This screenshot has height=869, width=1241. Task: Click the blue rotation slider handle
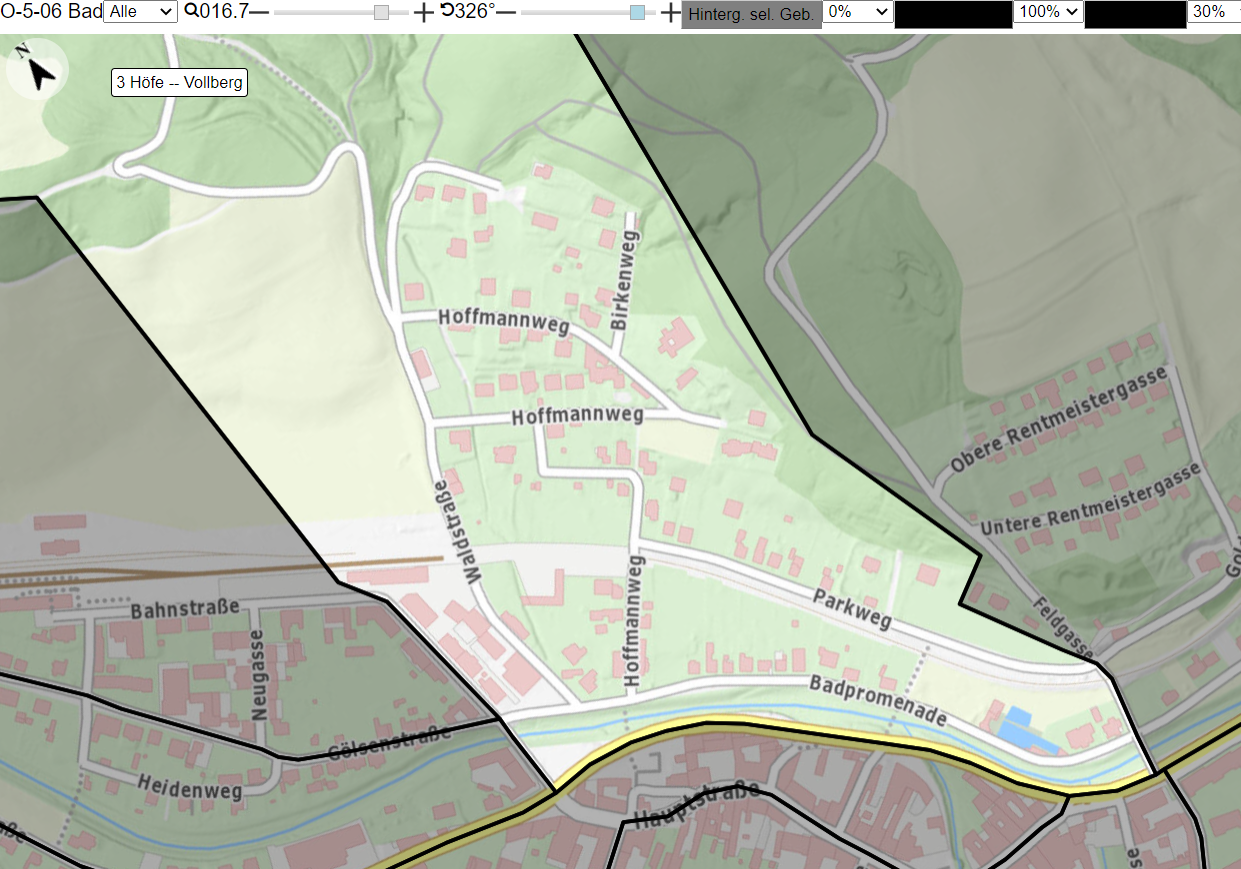point(637,12)
